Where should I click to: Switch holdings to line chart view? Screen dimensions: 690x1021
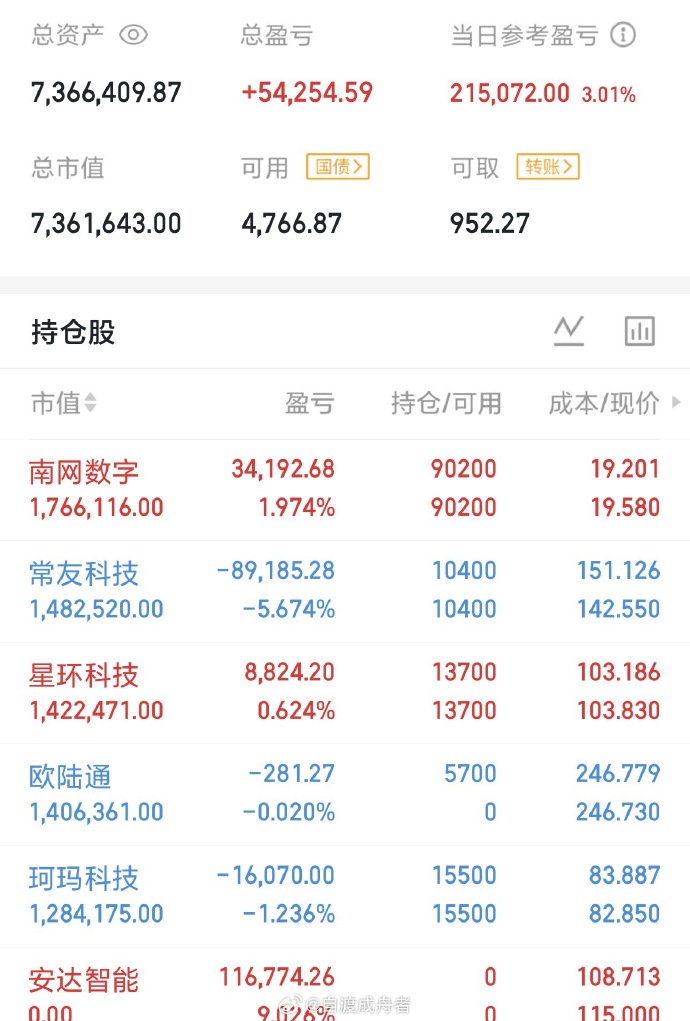pyautogui.click(x=568, y=330)
